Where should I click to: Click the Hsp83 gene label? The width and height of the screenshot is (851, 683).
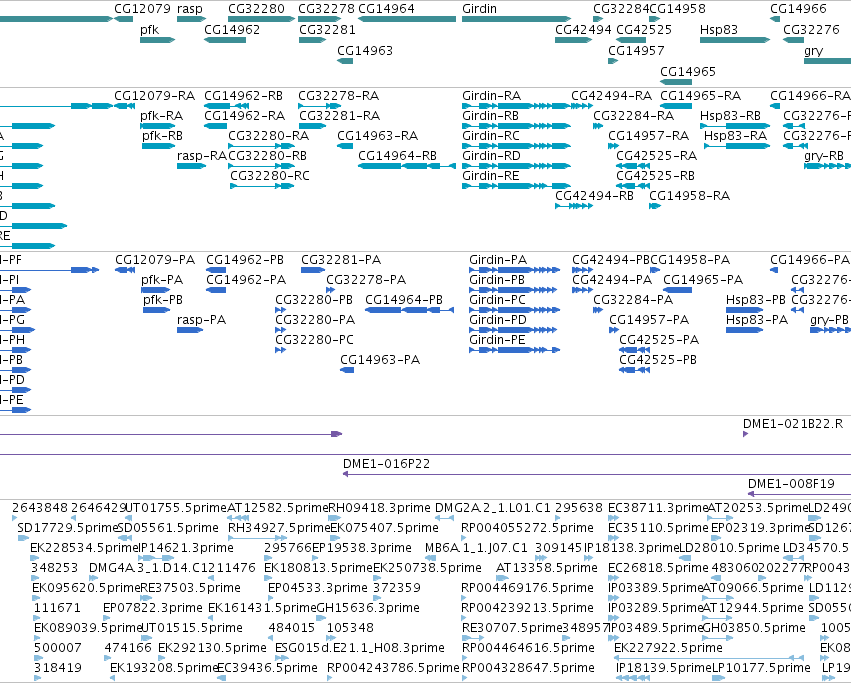point(719,29)
